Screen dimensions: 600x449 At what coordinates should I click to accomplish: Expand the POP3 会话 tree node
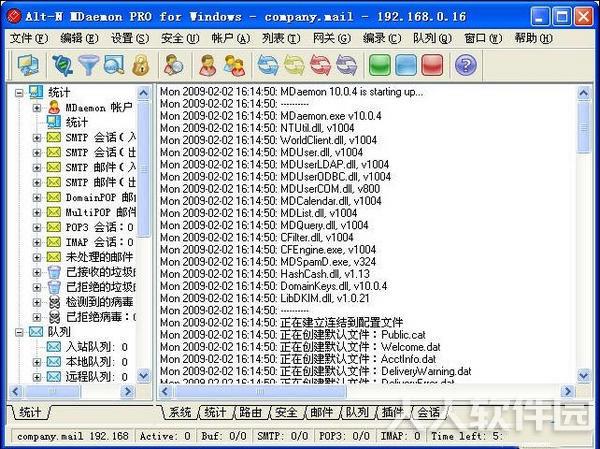(37, 227)
